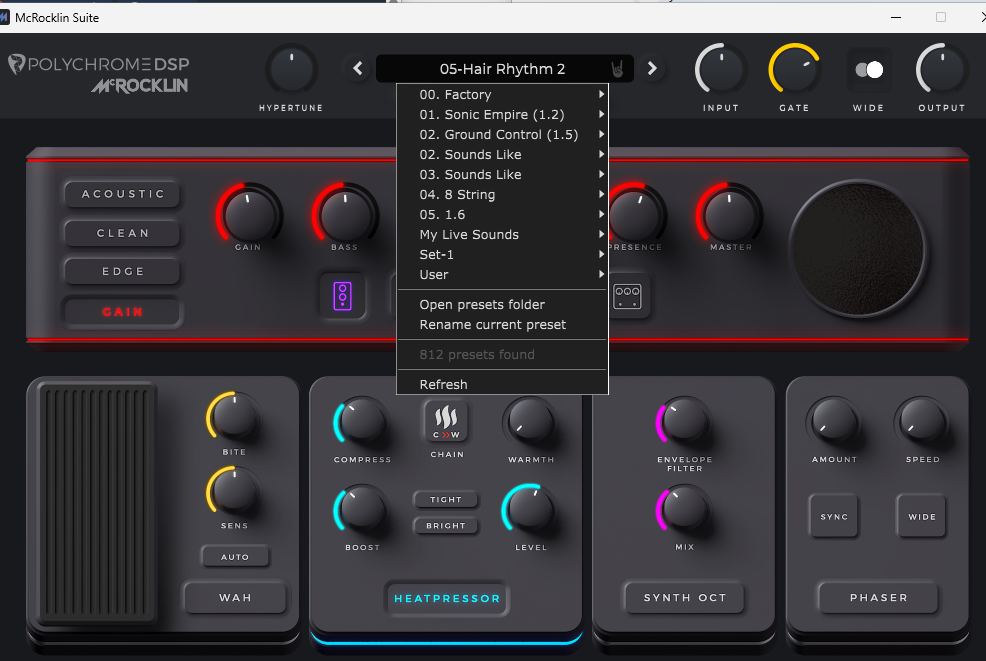Click the INPUT knob

point(721,70)
